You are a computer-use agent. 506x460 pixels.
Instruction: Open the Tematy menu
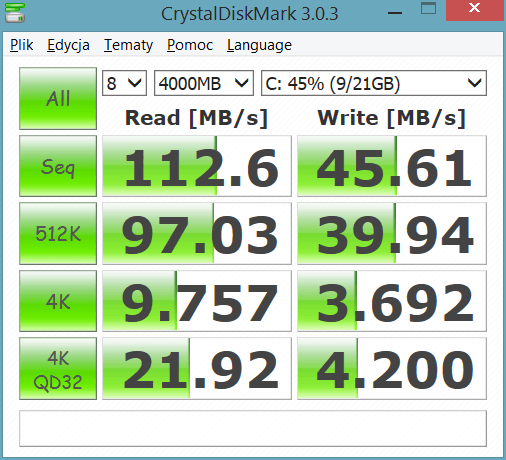(x=128, y=45)
